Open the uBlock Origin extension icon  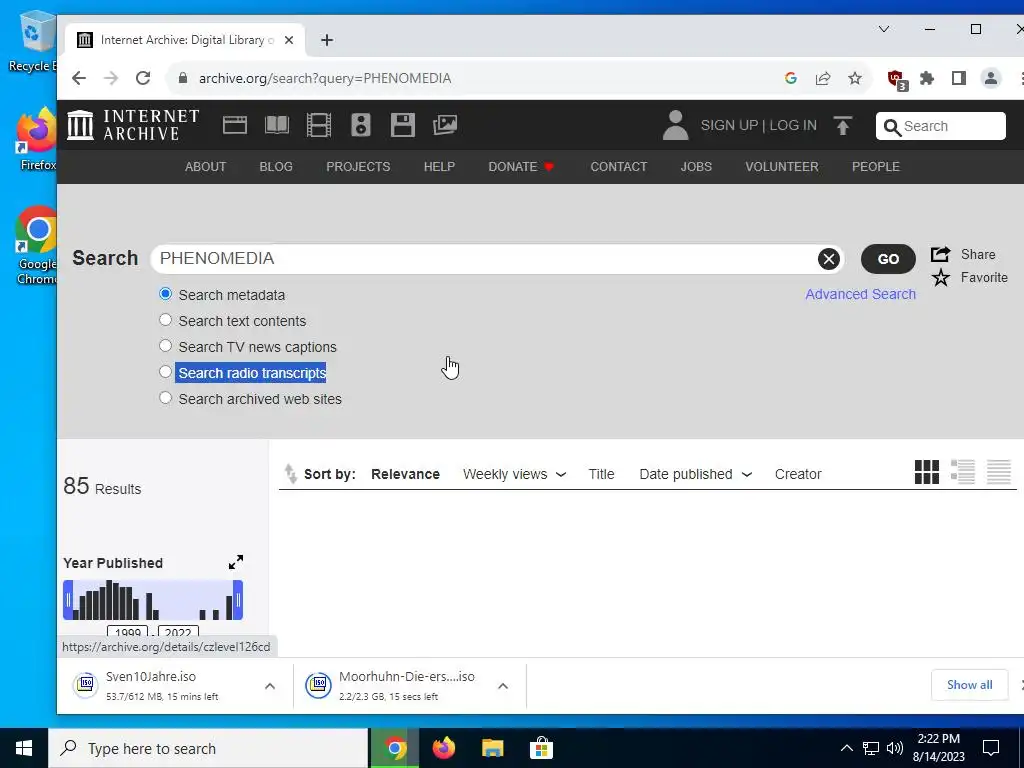coord(897,80)
